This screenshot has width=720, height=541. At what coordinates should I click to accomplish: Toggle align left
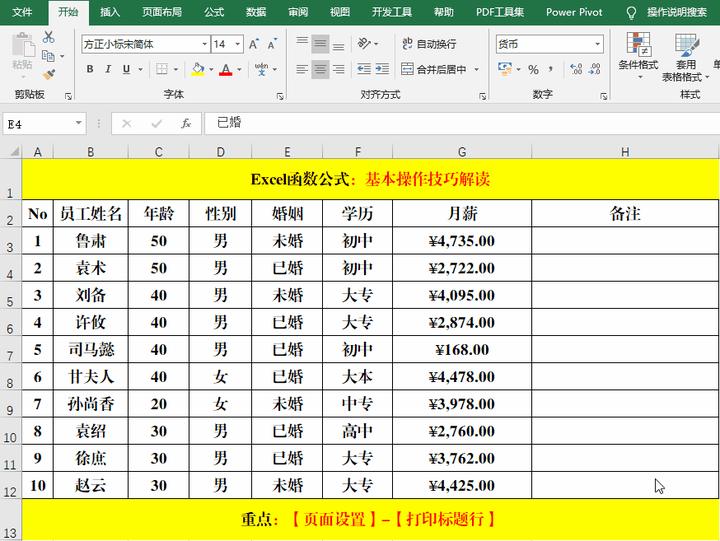302,69
